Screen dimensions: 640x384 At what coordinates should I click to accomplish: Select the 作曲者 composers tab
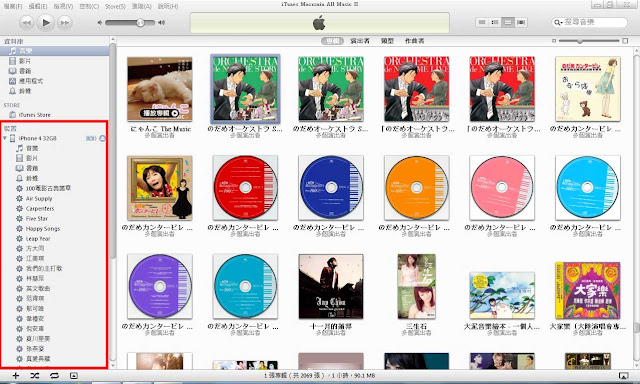click(414, 41)
